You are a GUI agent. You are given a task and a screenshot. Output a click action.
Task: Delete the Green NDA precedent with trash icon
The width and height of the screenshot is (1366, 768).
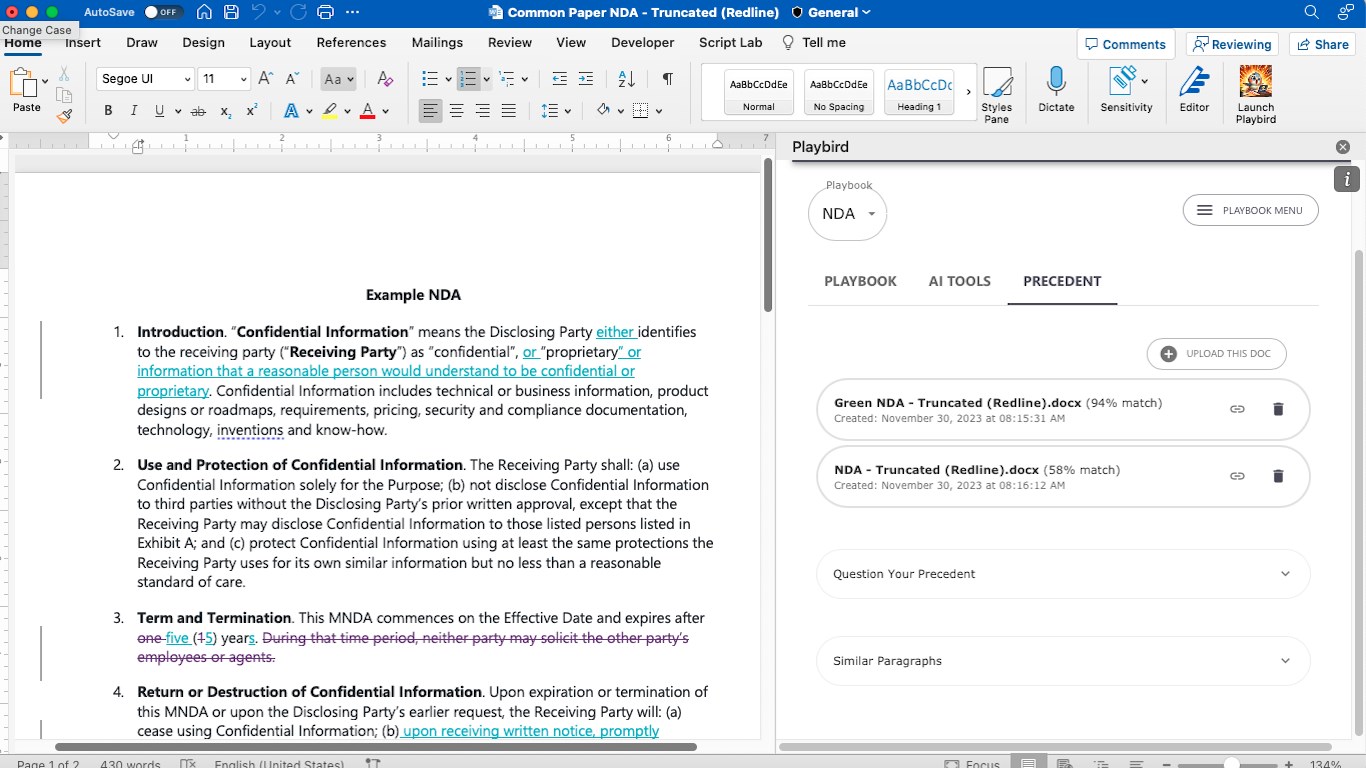point(1277,409)
